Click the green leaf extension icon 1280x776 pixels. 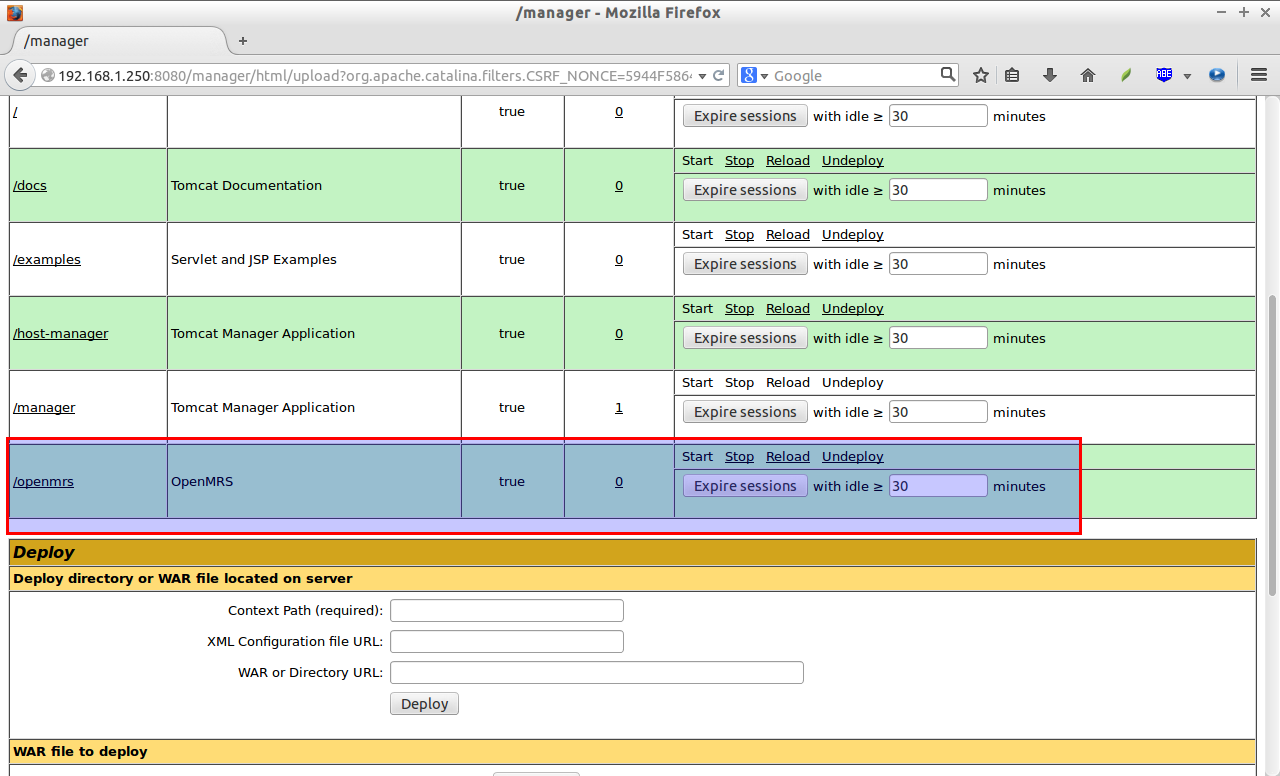tap(1126, 75)
